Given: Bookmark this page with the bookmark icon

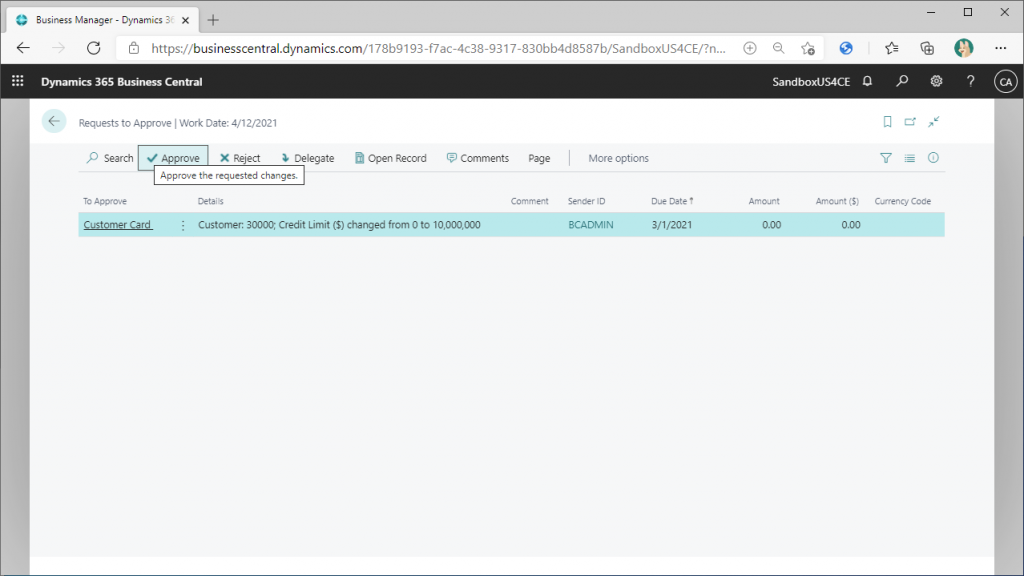Looking at the screenshot, I should coord(888,121).
